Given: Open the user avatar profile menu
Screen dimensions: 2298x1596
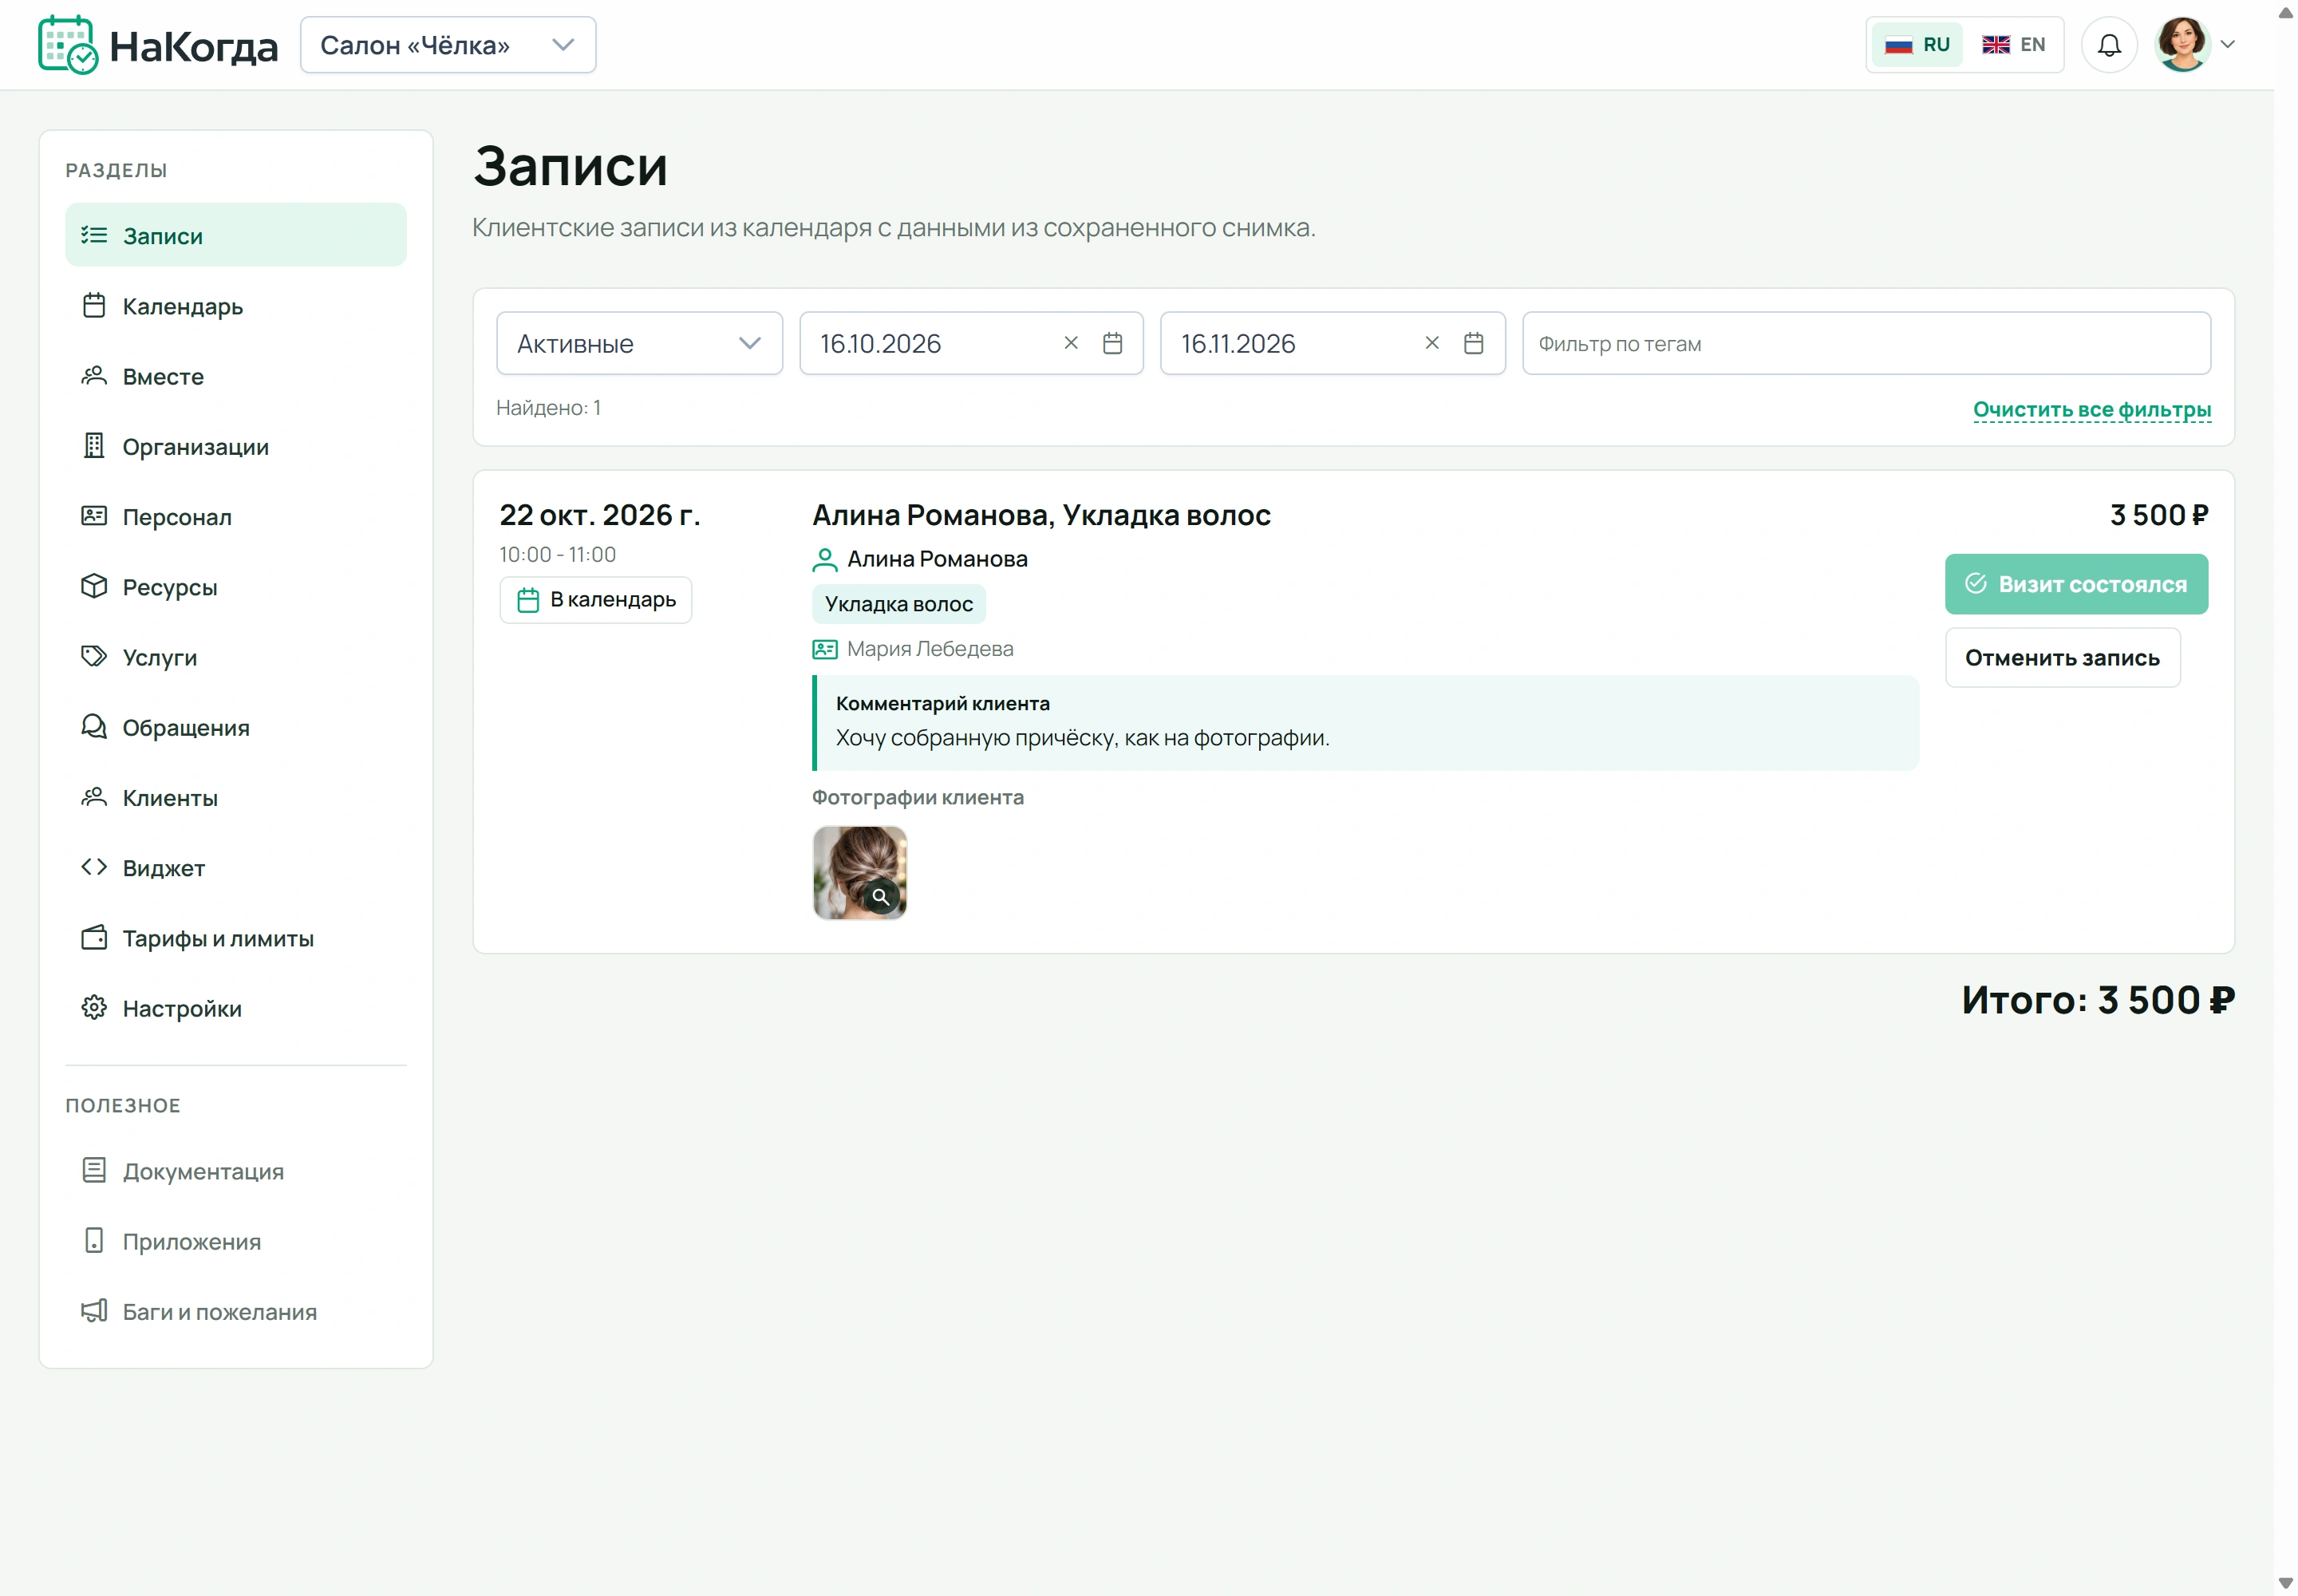Looking at the screenshot, I should 2182,45.
